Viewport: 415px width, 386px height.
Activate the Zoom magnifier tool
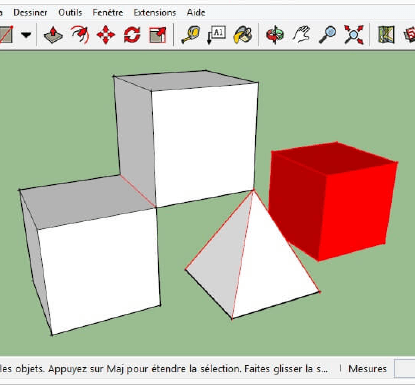coord(328,35)
